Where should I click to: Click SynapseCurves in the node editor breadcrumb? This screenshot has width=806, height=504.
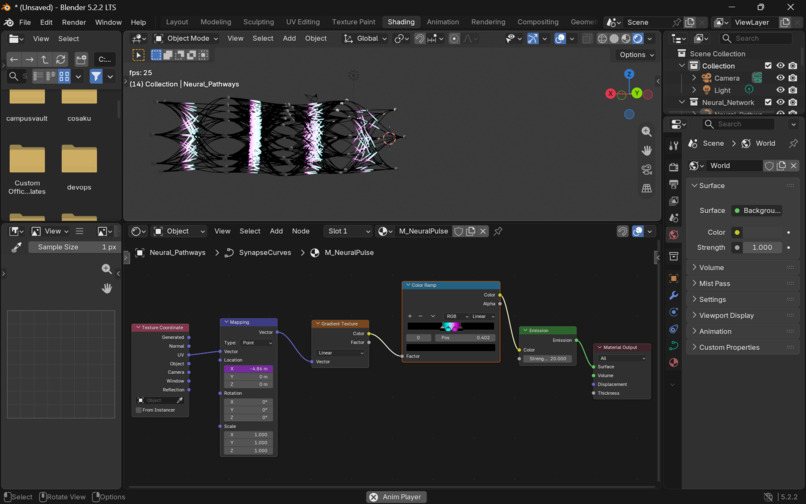point(265,253)
